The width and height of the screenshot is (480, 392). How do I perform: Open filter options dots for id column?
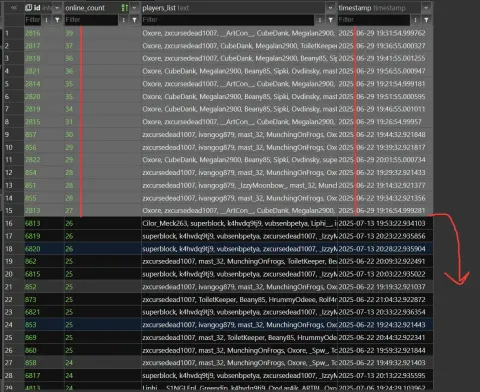pyautogui.click(x=46, y=20)
